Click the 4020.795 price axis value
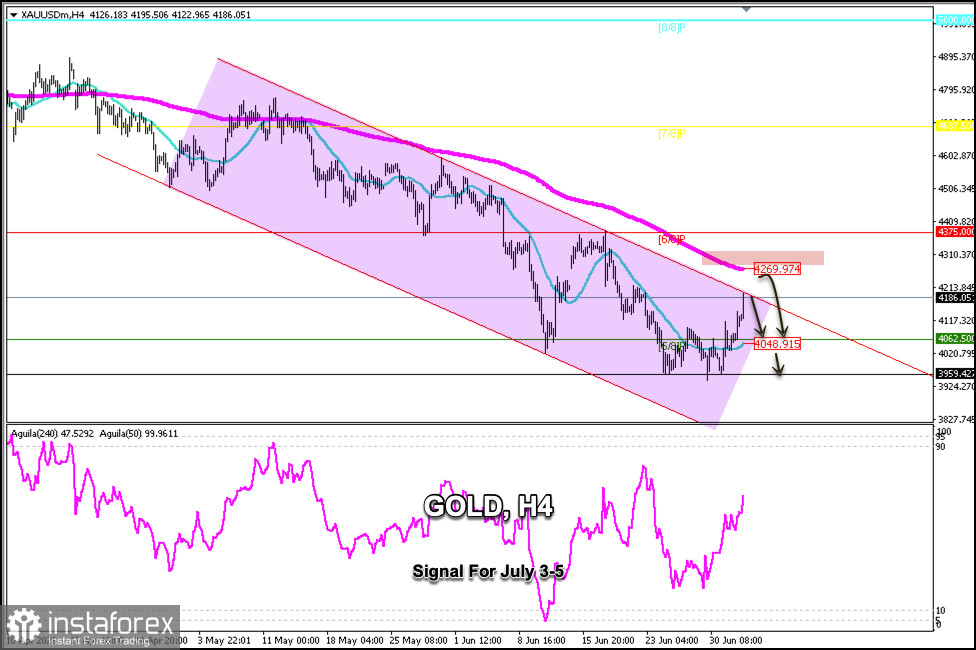Image resolution: width=976 pixels, height=650 pixels. 957,354
